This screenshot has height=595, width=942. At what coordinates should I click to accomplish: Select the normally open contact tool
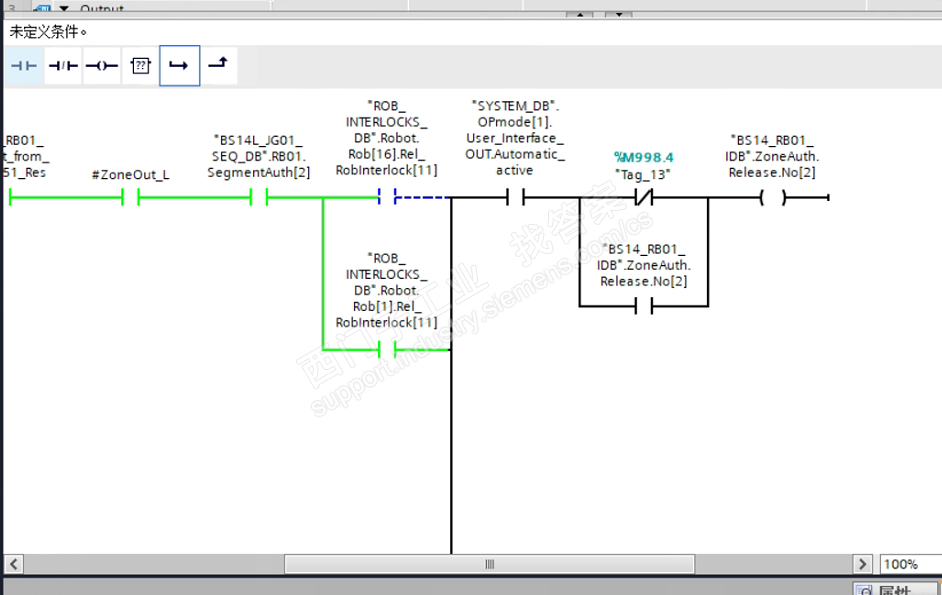(x=24, y=66)
